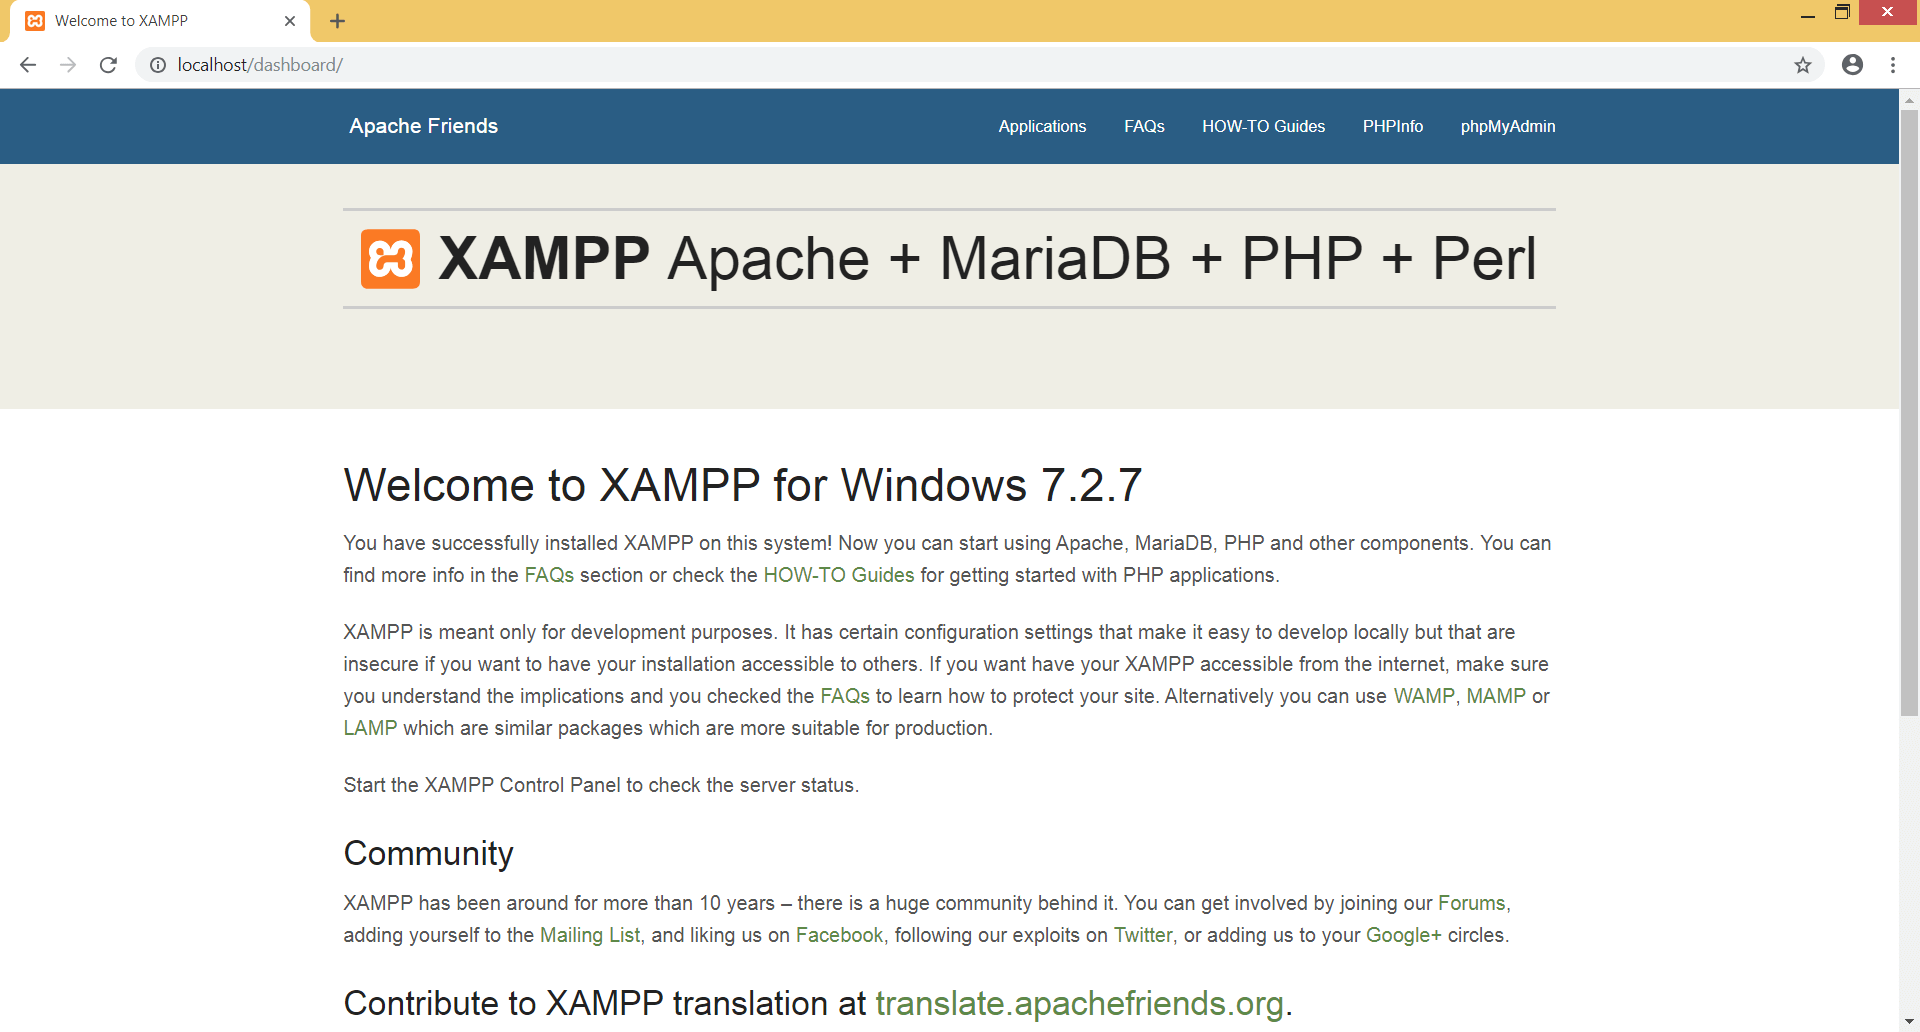Click the orange XAMPP logo in the header
The height and width of the screenshot is (1032, 1920).
[x=390, y=259]
